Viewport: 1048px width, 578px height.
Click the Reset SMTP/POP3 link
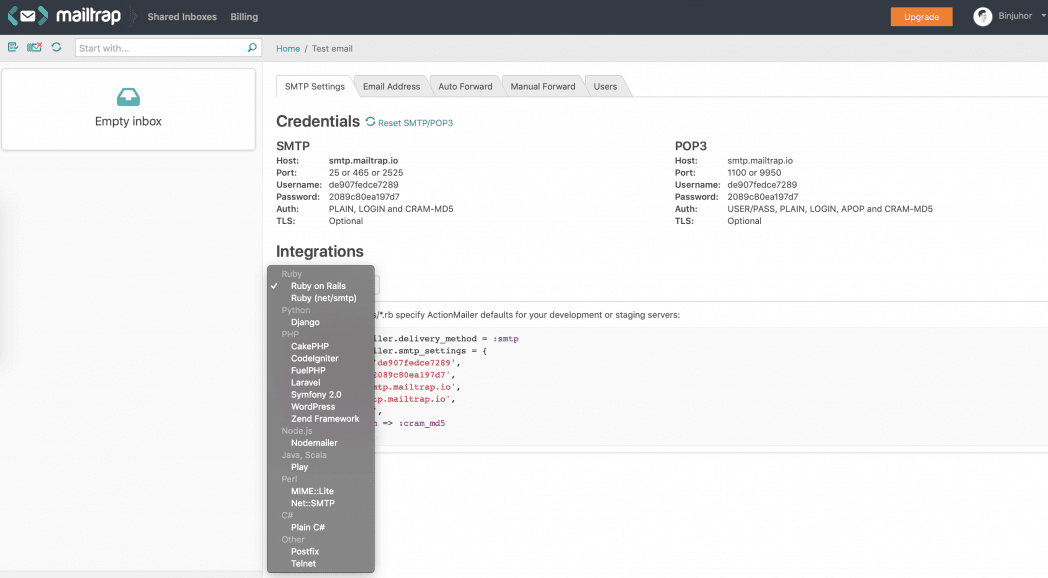[415, 123]
